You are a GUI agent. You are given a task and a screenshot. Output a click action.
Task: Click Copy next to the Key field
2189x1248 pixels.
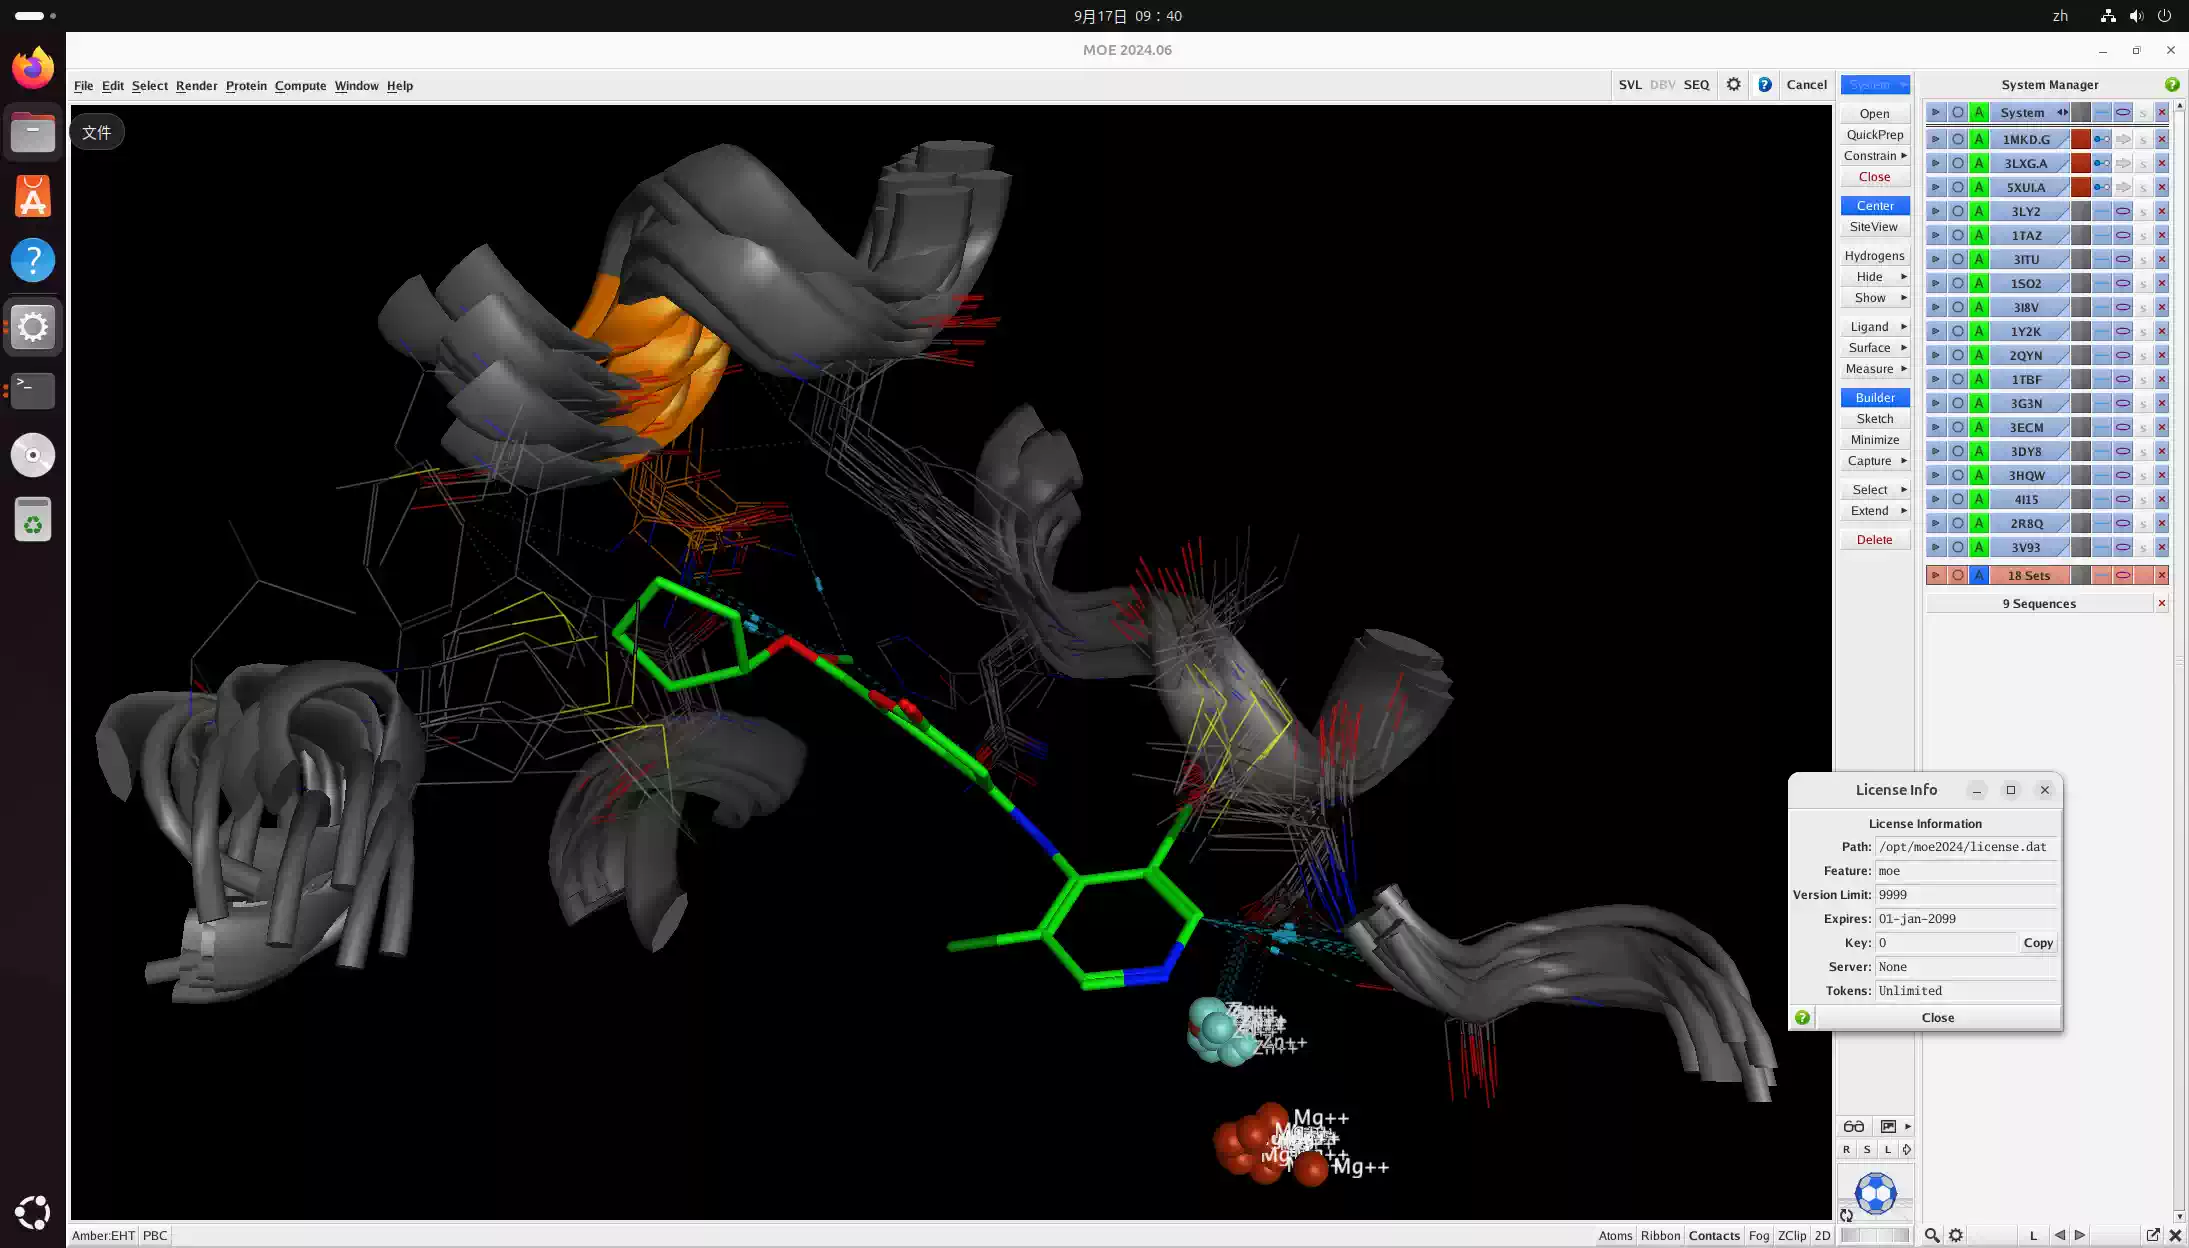point(2038,942)
